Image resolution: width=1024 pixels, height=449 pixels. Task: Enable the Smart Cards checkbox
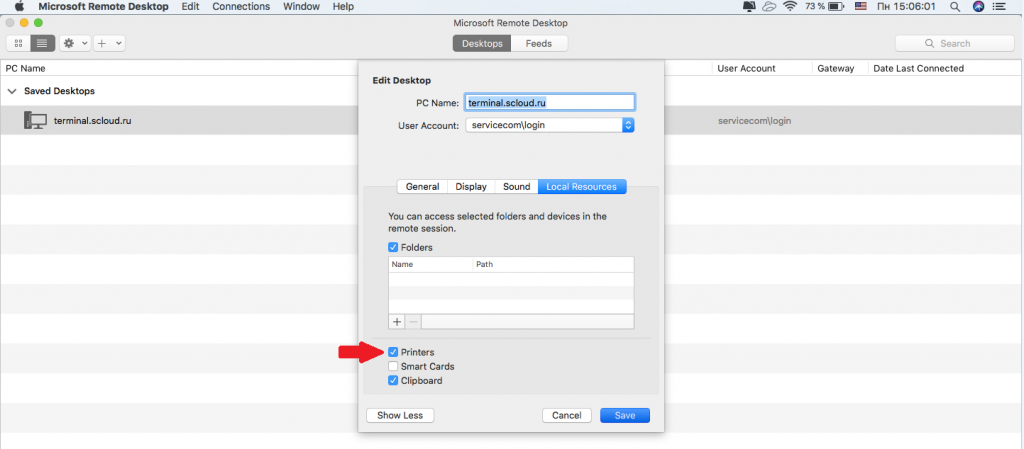393,367
